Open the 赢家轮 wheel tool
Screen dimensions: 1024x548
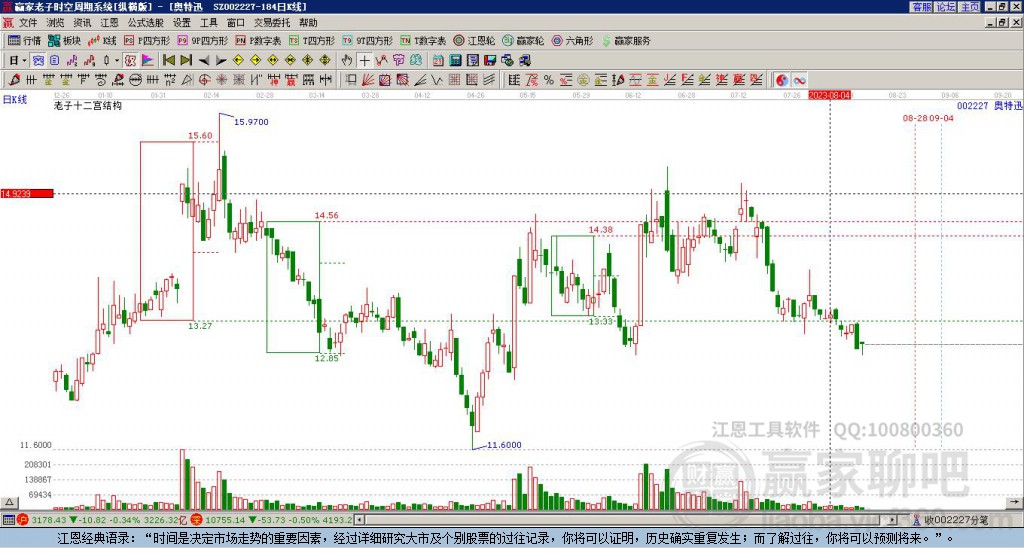(x=523, y=40)
